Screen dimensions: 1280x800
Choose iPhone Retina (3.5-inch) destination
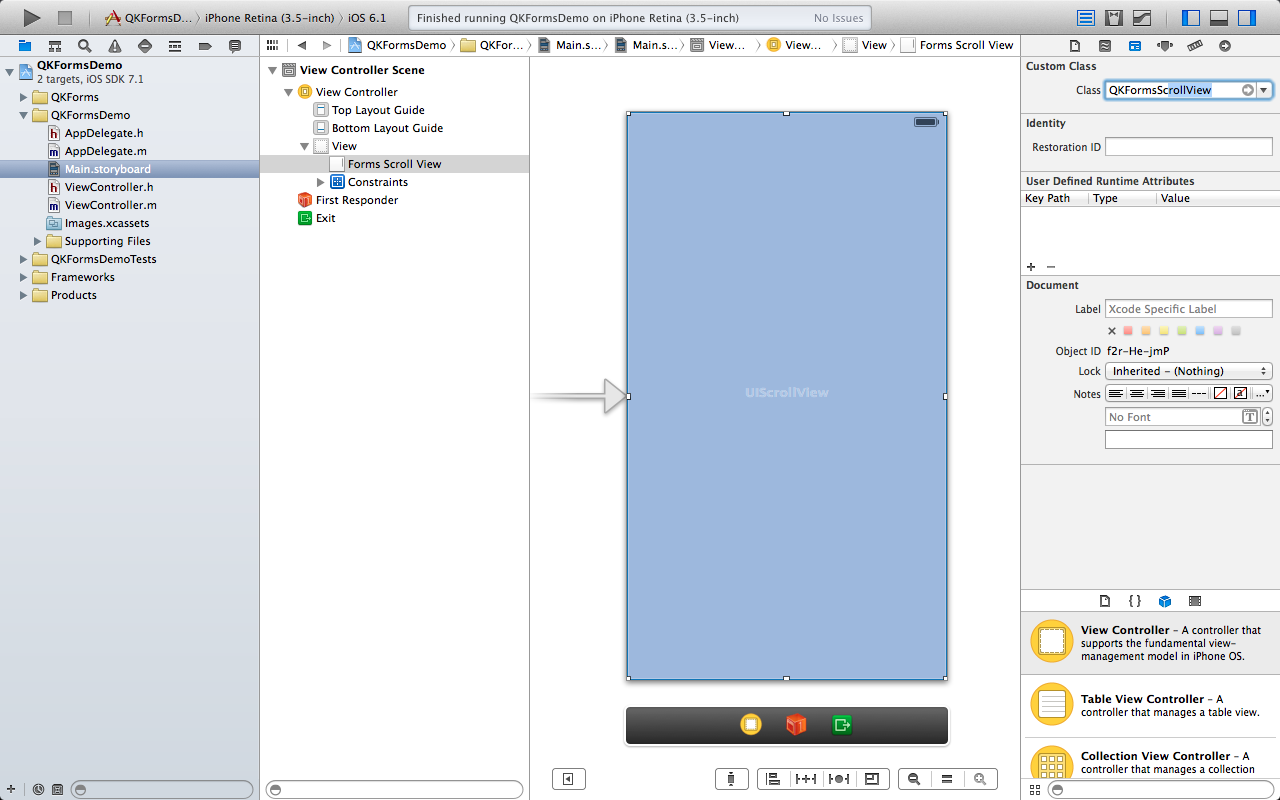click(x=269, y=18)
